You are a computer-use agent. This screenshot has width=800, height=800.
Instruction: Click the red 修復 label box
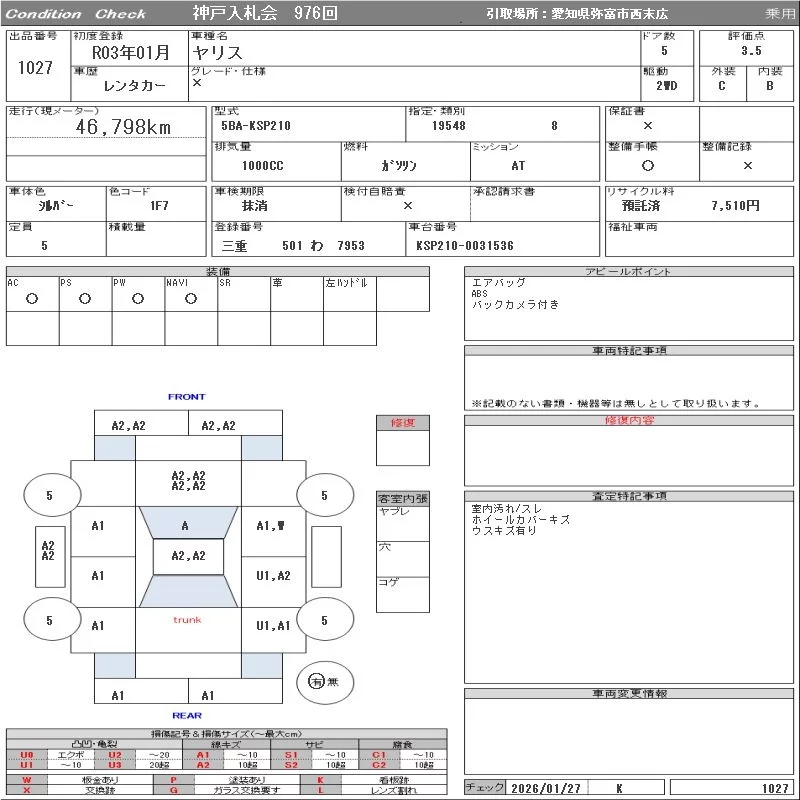tap(403, 423)
